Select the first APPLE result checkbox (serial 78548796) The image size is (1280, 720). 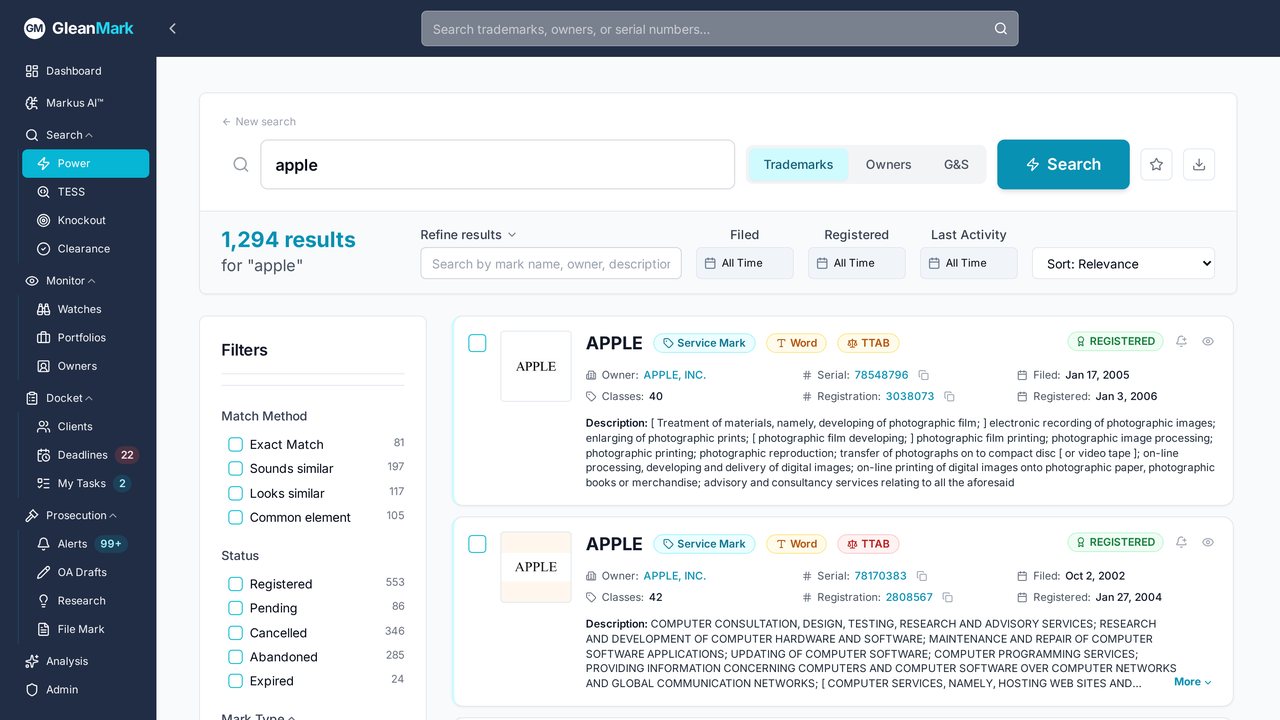point(477,343)
